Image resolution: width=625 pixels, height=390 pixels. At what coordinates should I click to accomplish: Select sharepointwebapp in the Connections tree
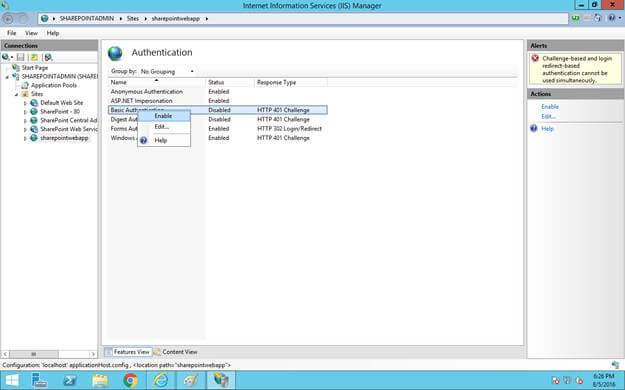tap(64, 138)
